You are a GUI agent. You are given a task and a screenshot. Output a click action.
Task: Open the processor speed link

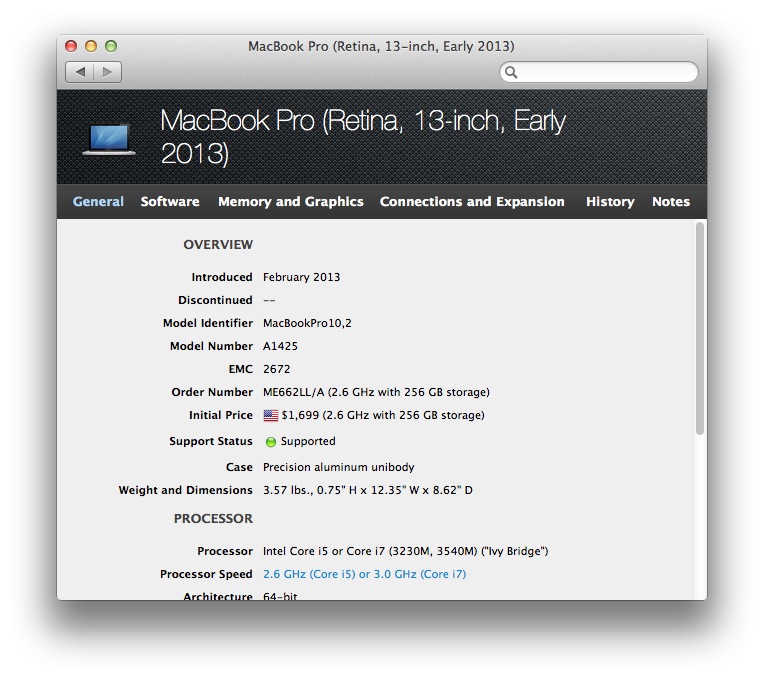click(x=364, y=574)
